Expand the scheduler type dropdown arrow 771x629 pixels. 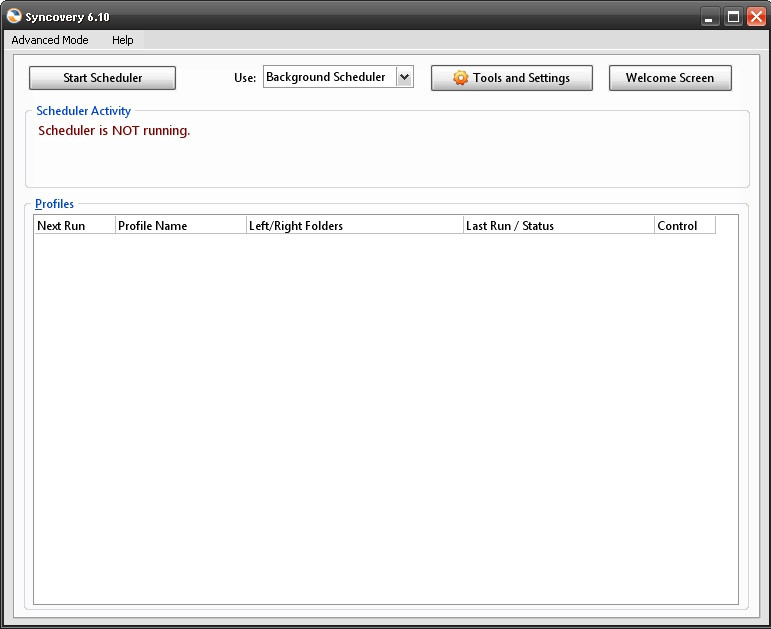404,77
